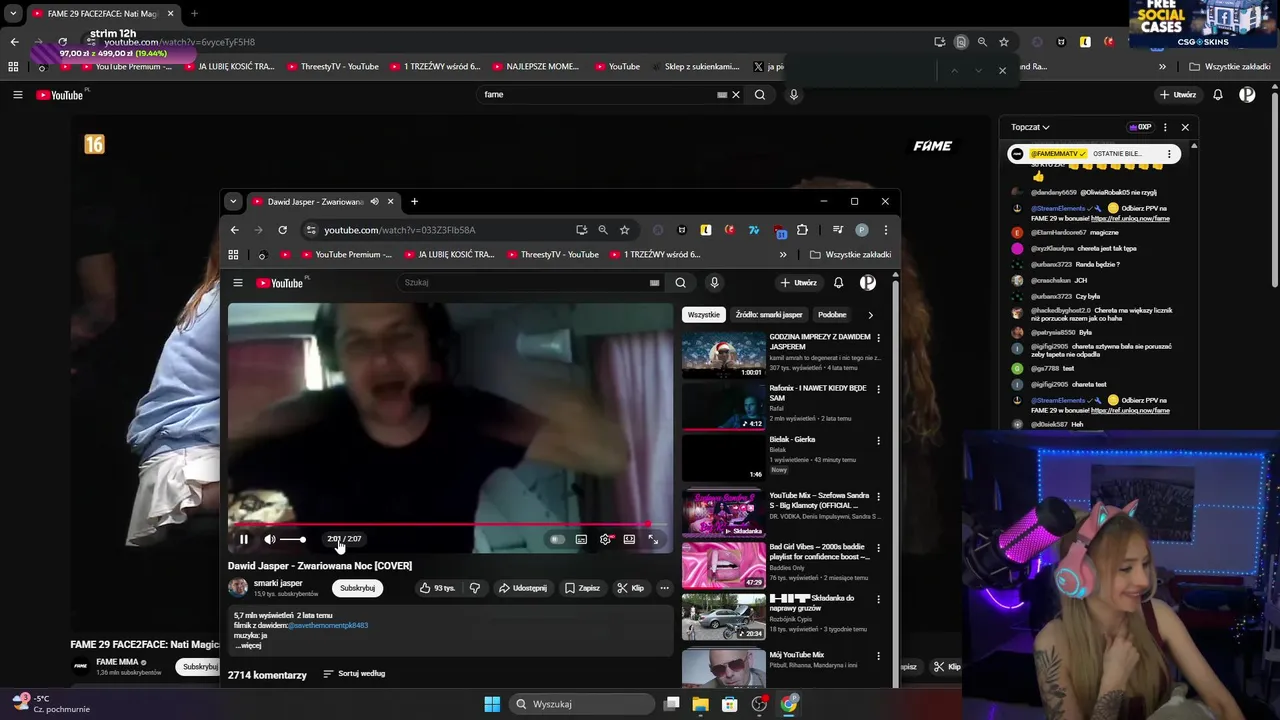Click the Szukaj search field

click(523, 283)
